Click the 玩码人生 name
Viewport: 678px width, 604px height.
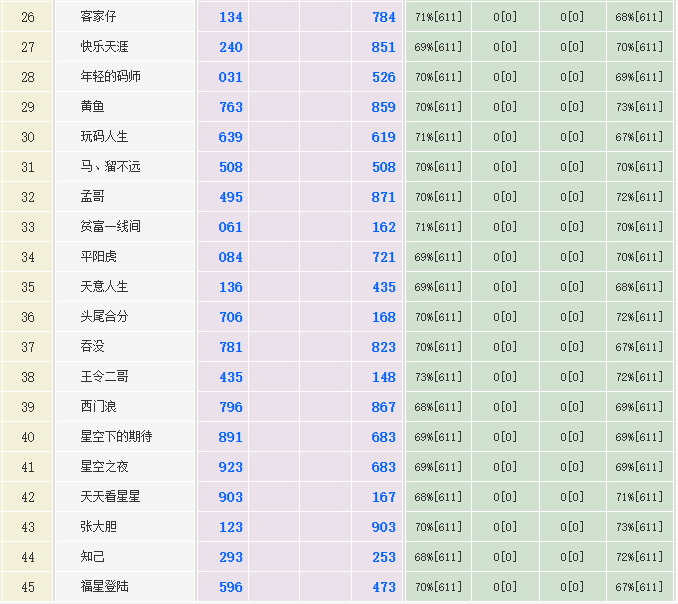[x=104, y=137]
